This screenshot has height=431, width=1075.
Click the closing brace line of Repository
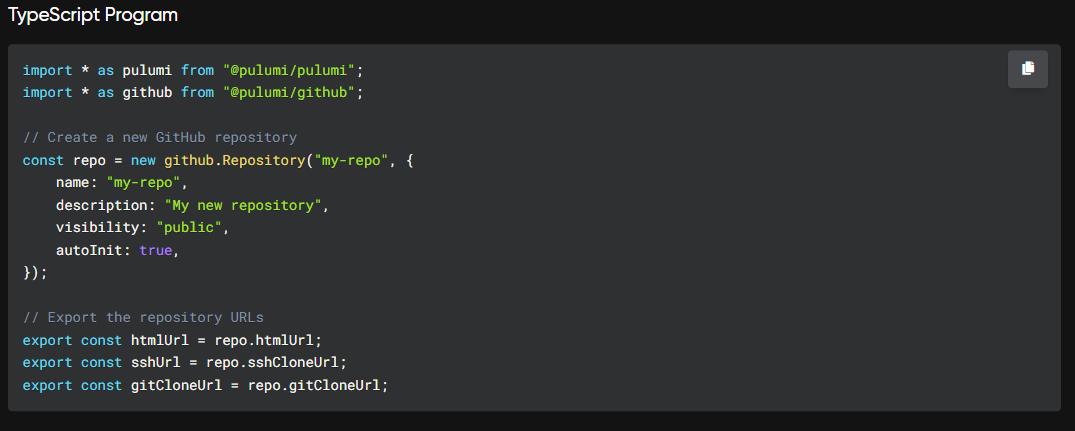coord(35,272)
